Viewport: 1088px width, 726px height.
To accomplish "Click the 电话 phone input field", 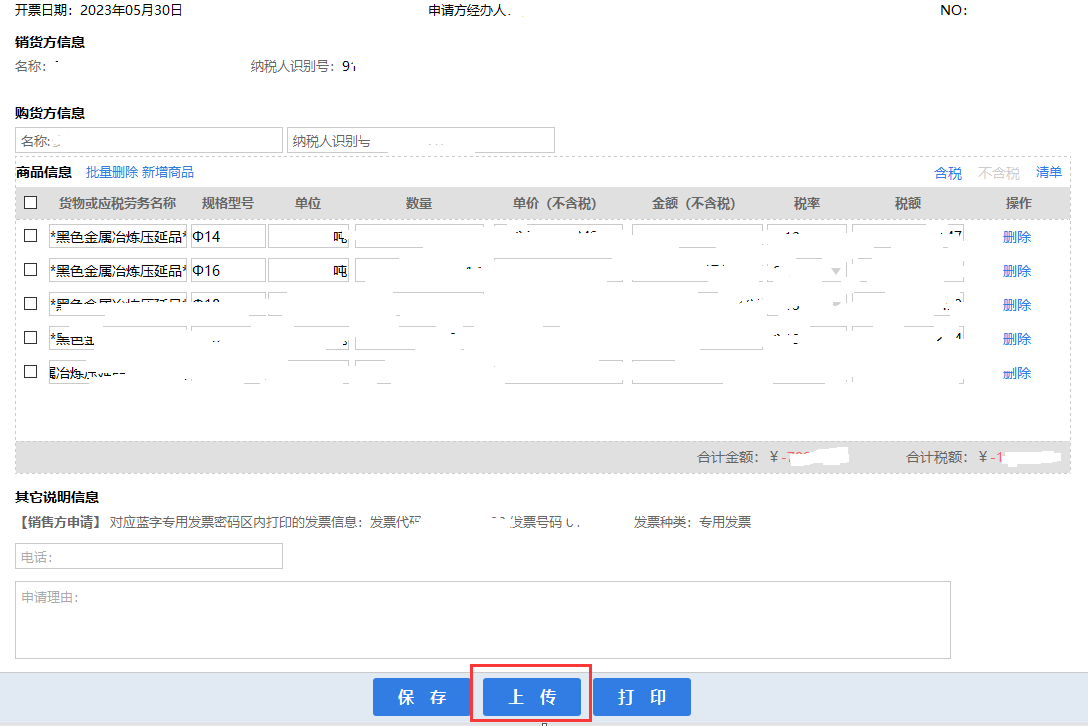I will pyautogui.click(x=149, y=556).
